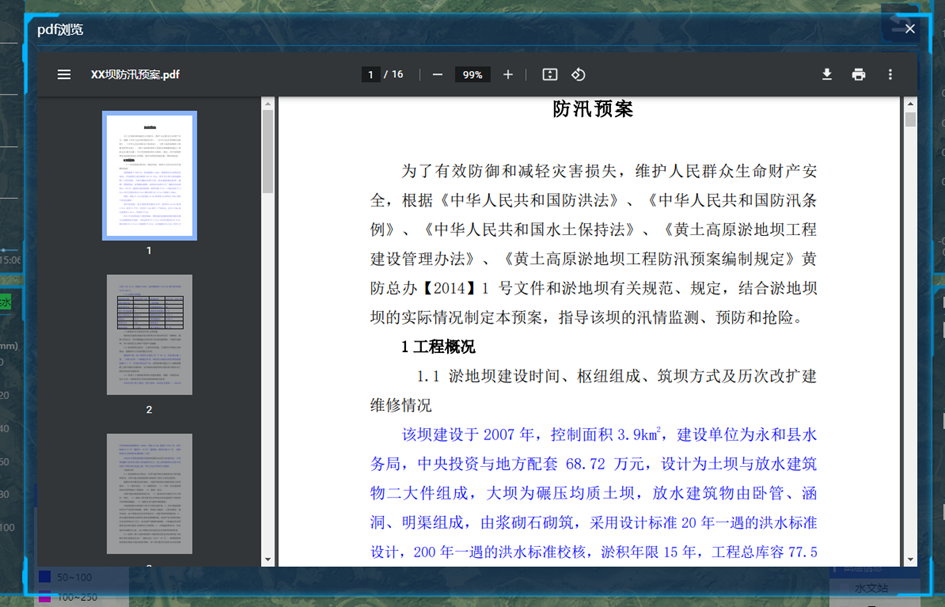Open the PDF viewer sidebar menu
Viewport: 945px width, 607px height.
(x=64, y=75)
